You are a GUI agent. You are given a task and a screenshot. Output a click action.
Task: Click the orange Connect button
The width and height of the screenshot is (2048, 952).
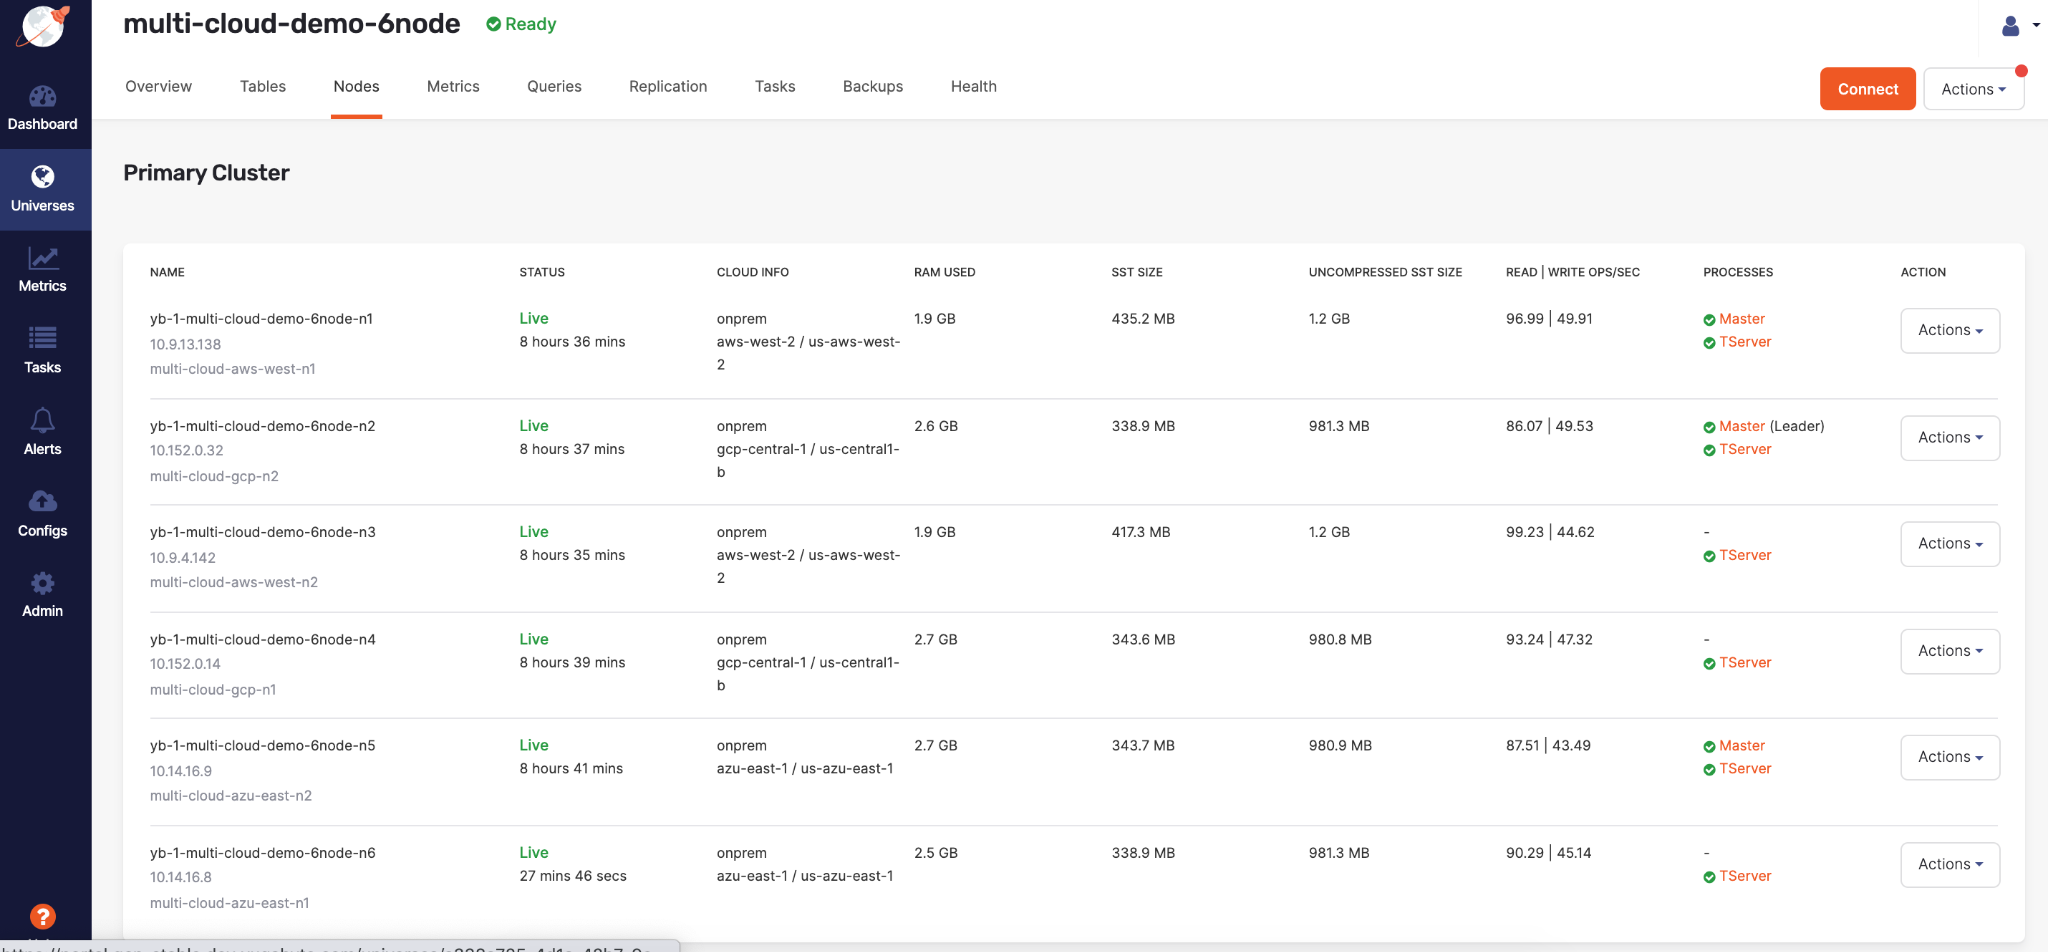click(1867, 89)
